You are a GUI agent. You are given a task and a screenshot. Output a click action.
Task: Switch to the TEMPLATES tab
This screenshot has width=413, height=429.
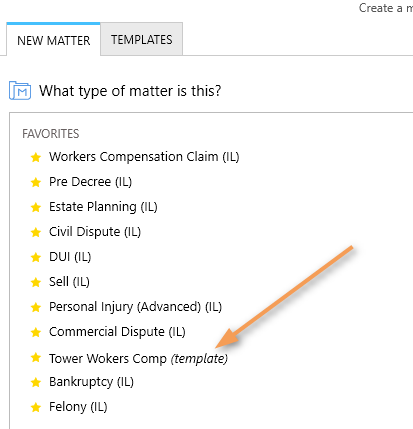coord(142,40)
